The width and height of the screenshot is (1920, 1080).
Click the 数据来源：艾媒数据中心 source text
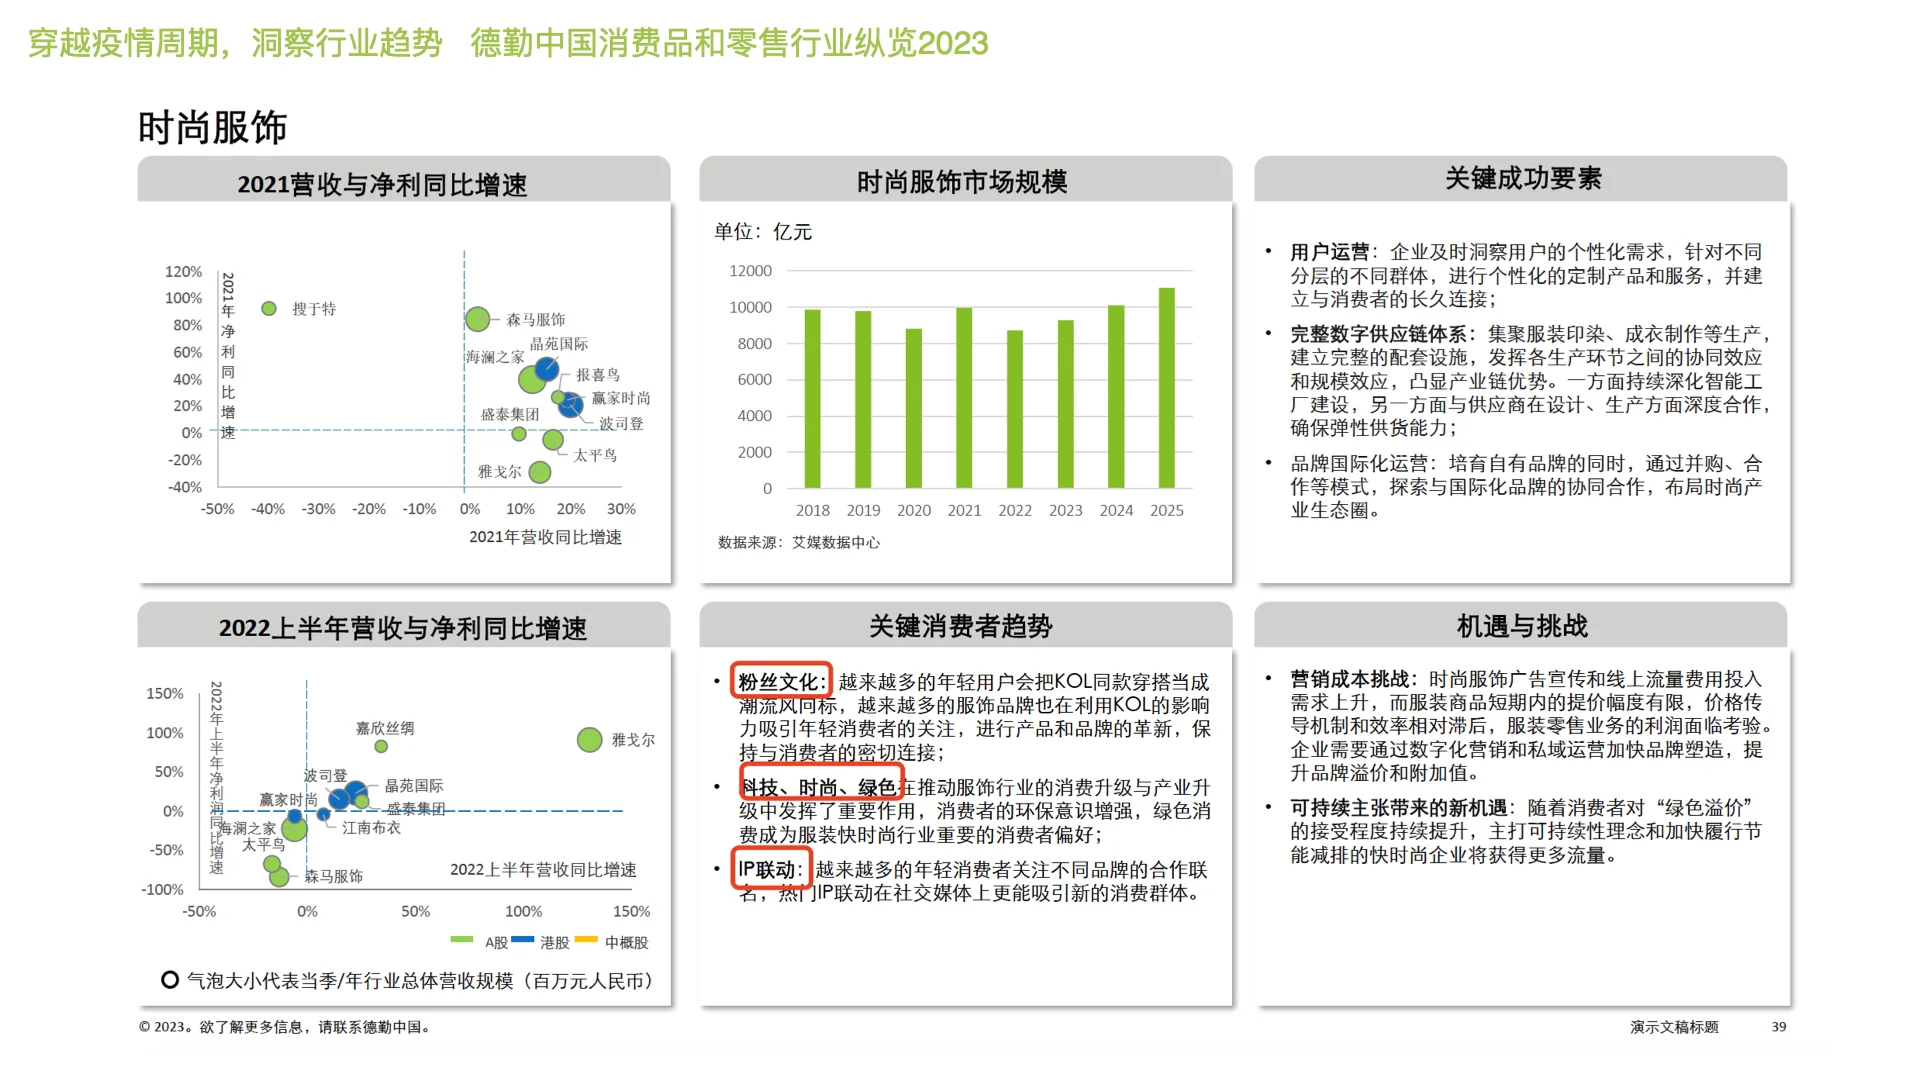[800, 543]
